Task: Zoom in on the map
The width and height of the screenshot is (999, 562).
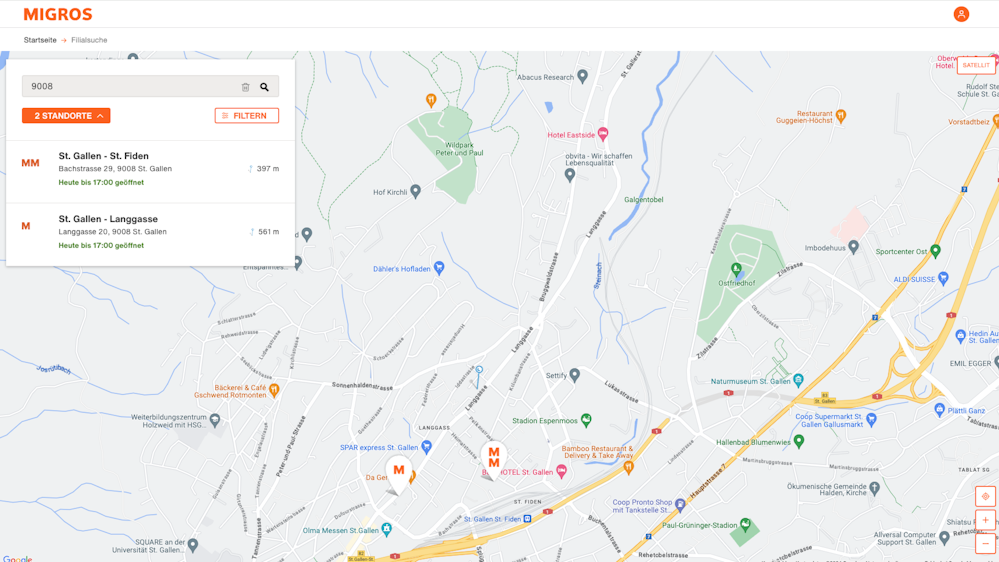Action: 985,520
